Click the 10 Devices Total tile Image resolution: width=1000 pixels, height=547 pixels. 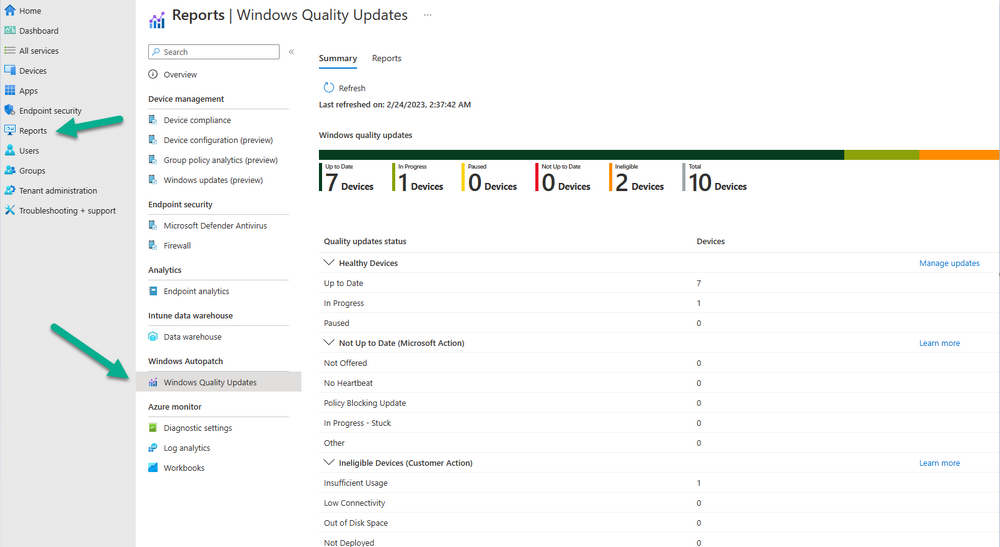(715, 177)
